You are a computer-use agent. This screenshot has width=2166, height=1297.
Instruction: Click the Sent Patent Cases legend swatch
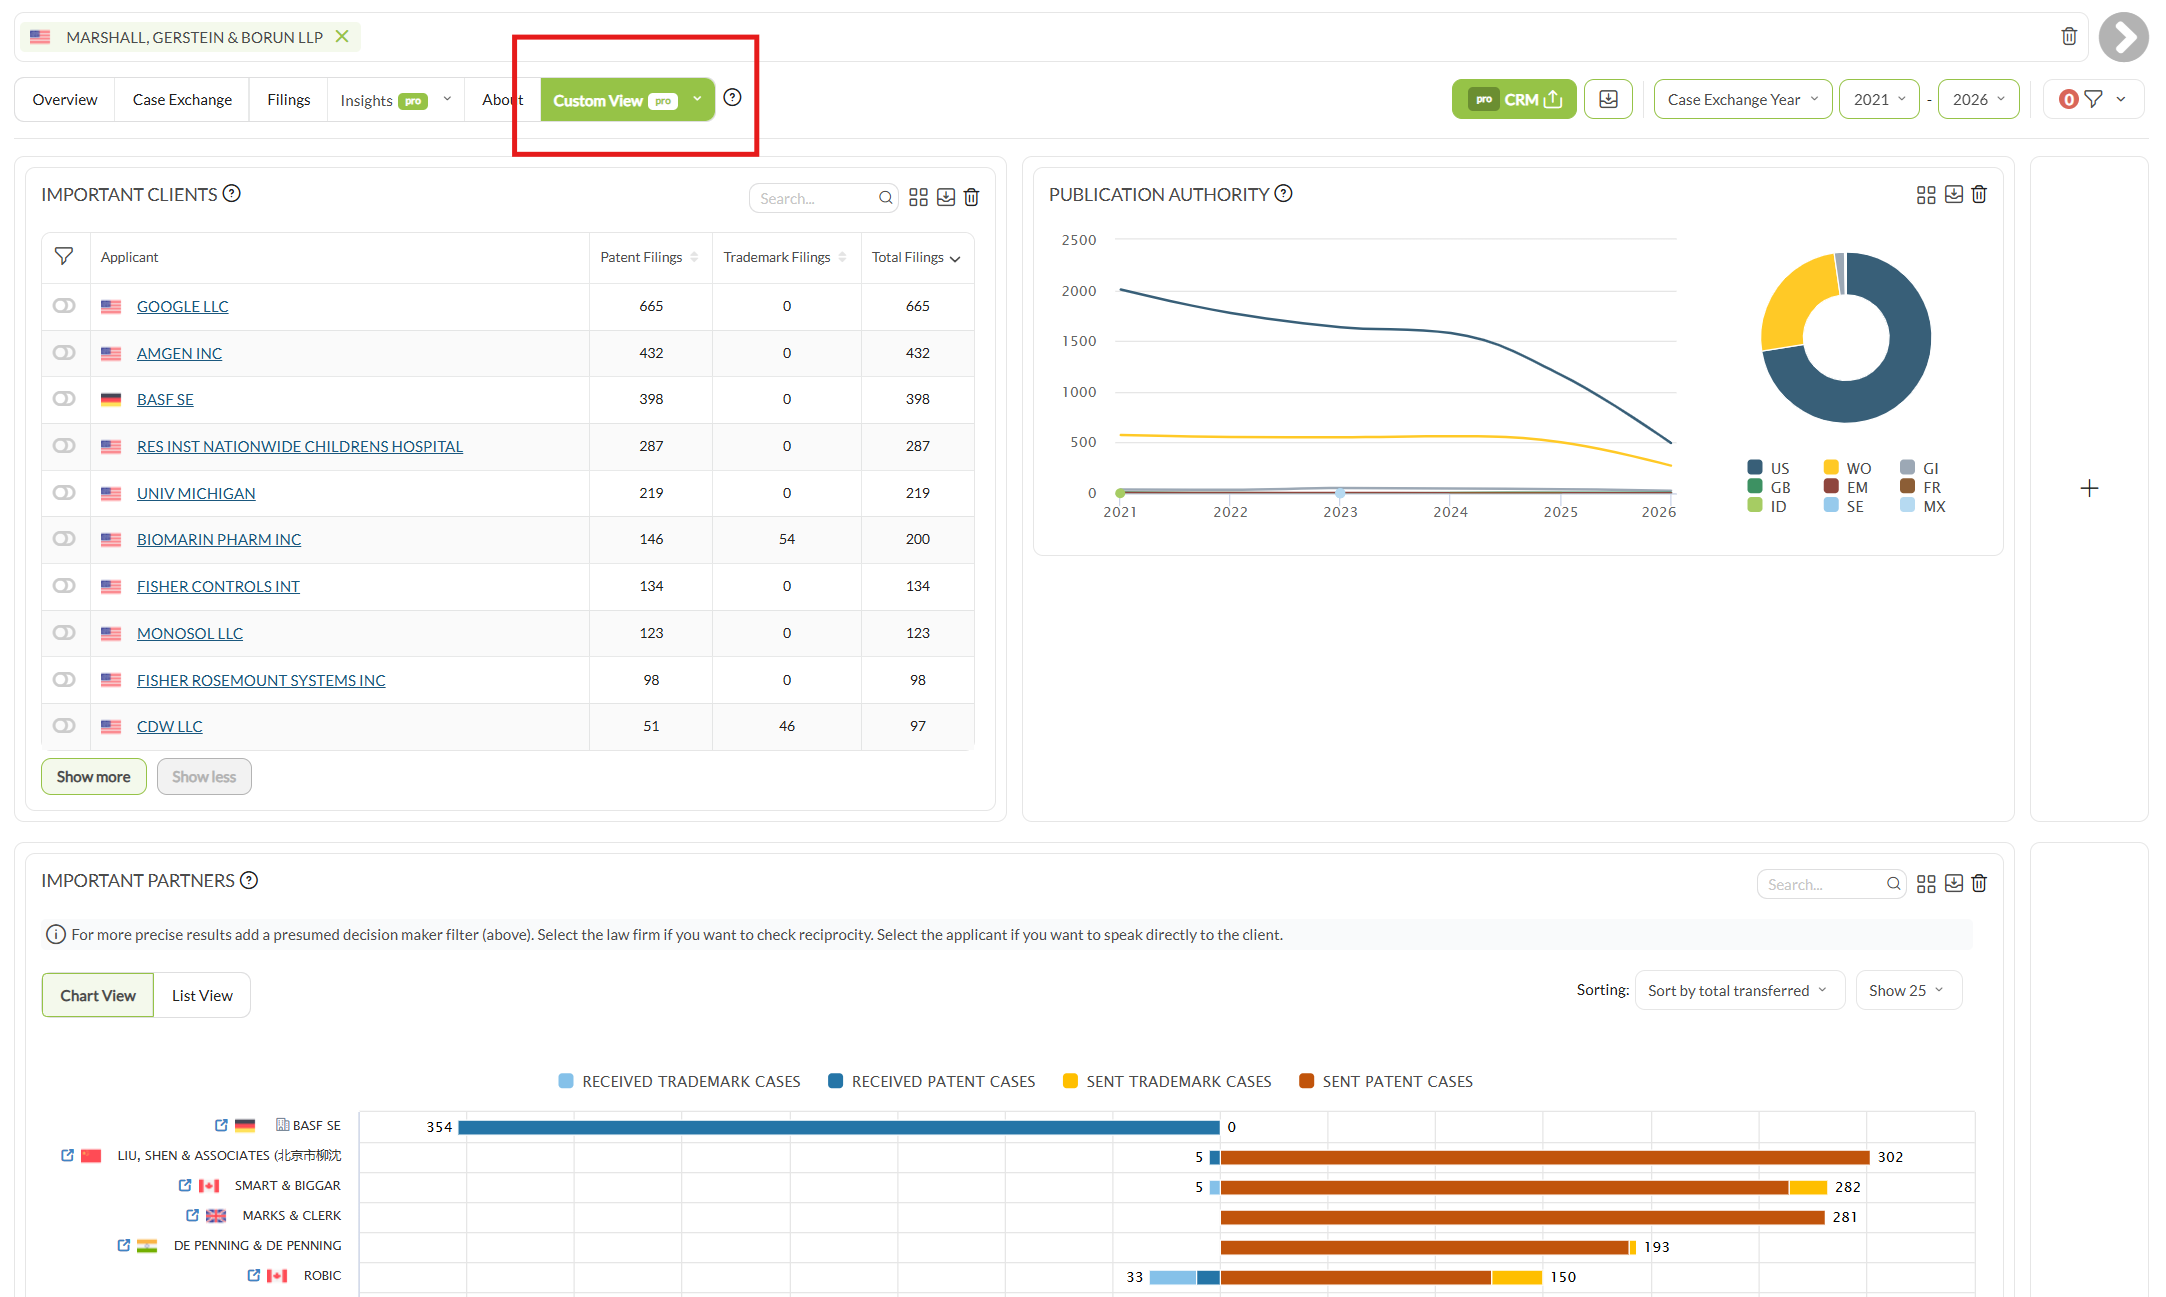click(1306, 1081)
